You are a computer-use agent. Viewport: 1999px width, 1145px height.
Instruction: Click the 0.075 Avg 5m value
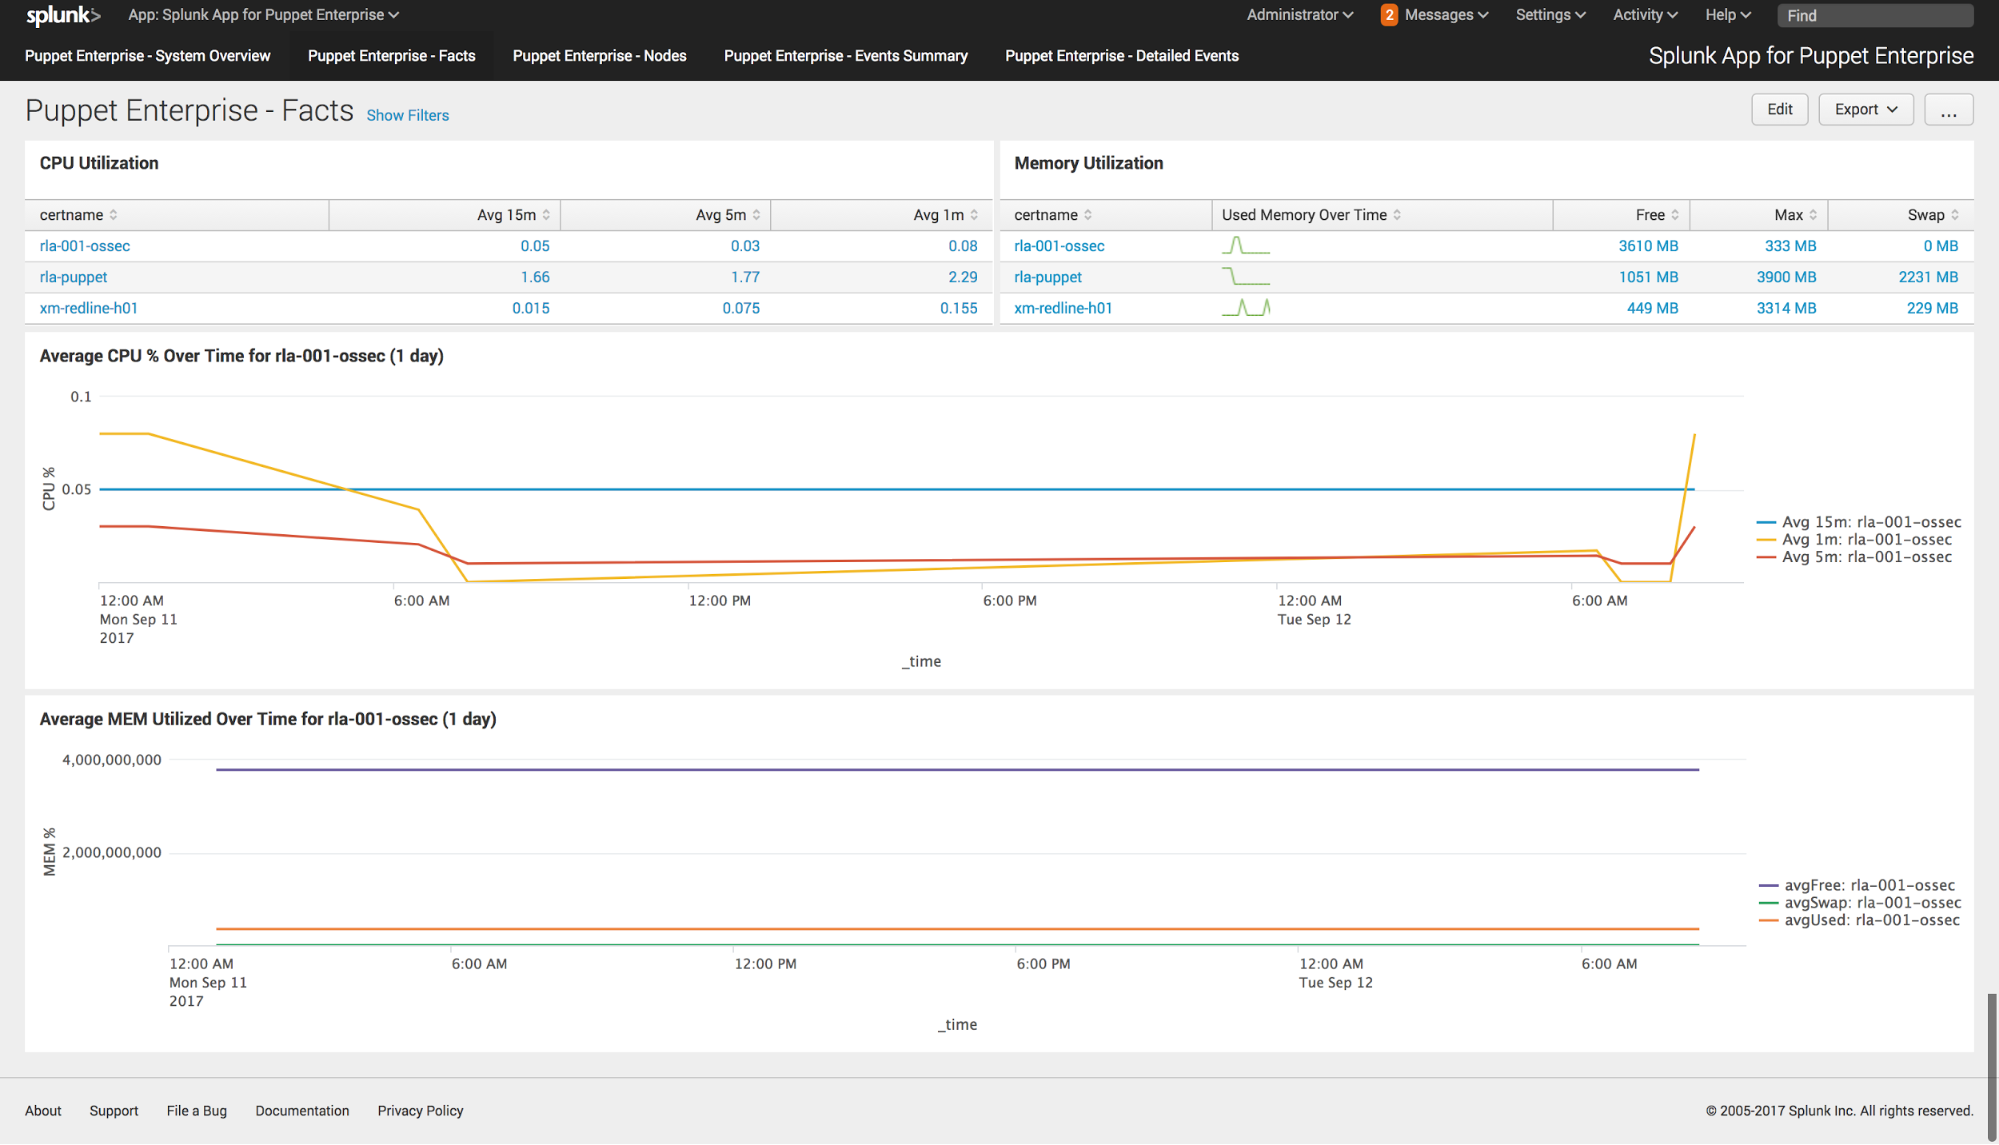741,308
